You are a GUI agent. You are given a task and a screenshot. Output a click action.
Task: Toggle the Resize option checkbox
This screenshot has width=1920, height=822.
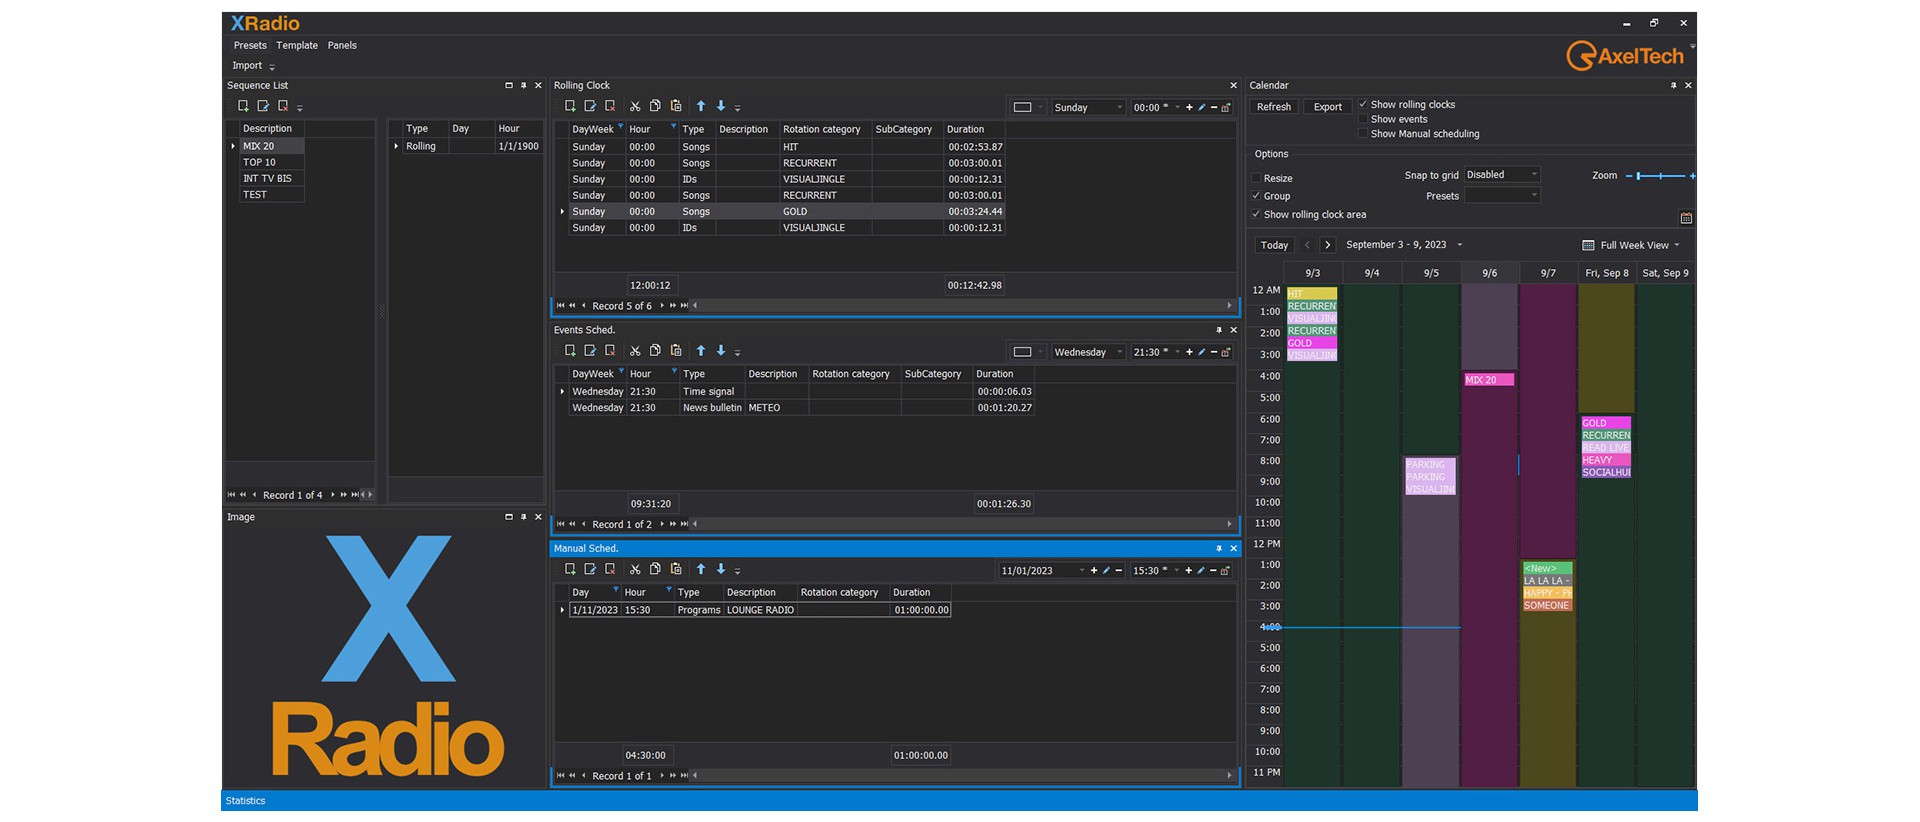(1256, 178)
